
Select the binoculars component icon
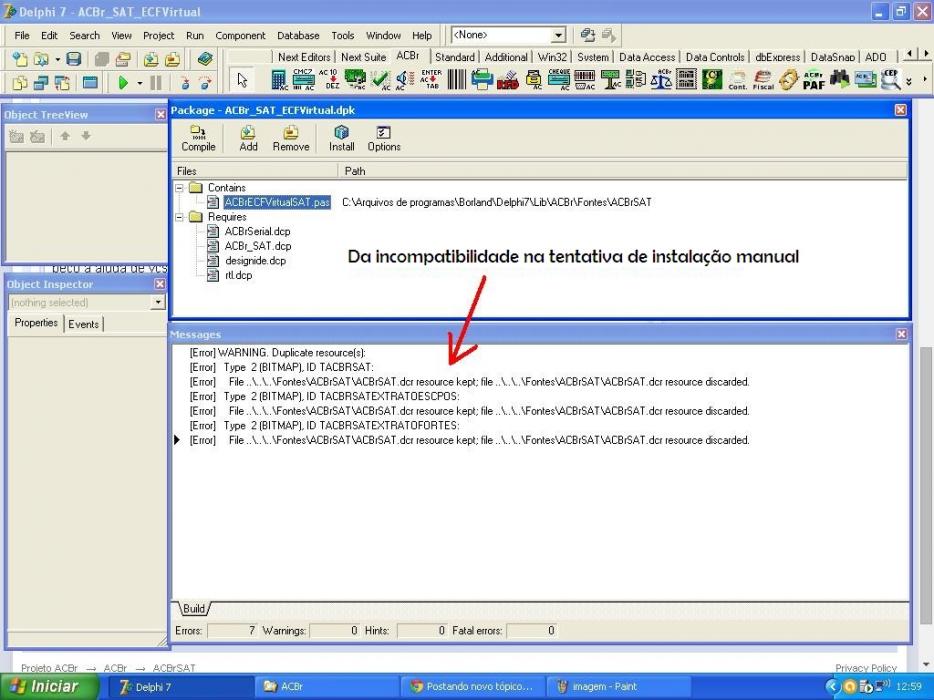839,80
